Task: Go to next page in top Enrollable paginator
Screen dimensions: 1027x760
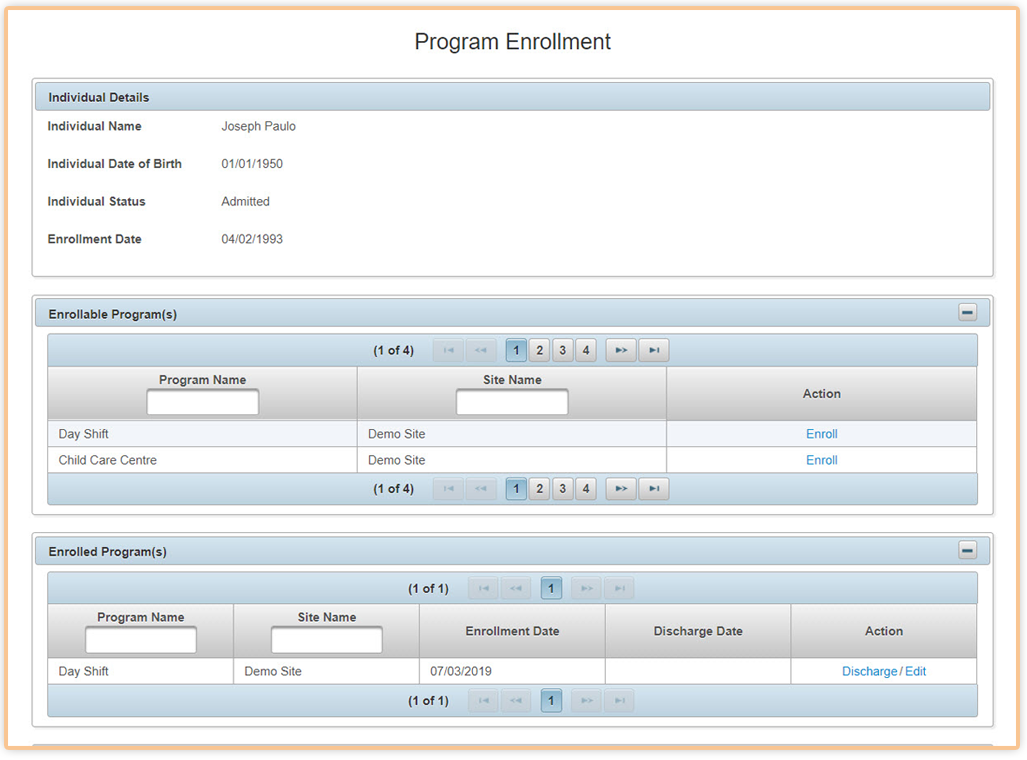Action: [x=621, y=350]
